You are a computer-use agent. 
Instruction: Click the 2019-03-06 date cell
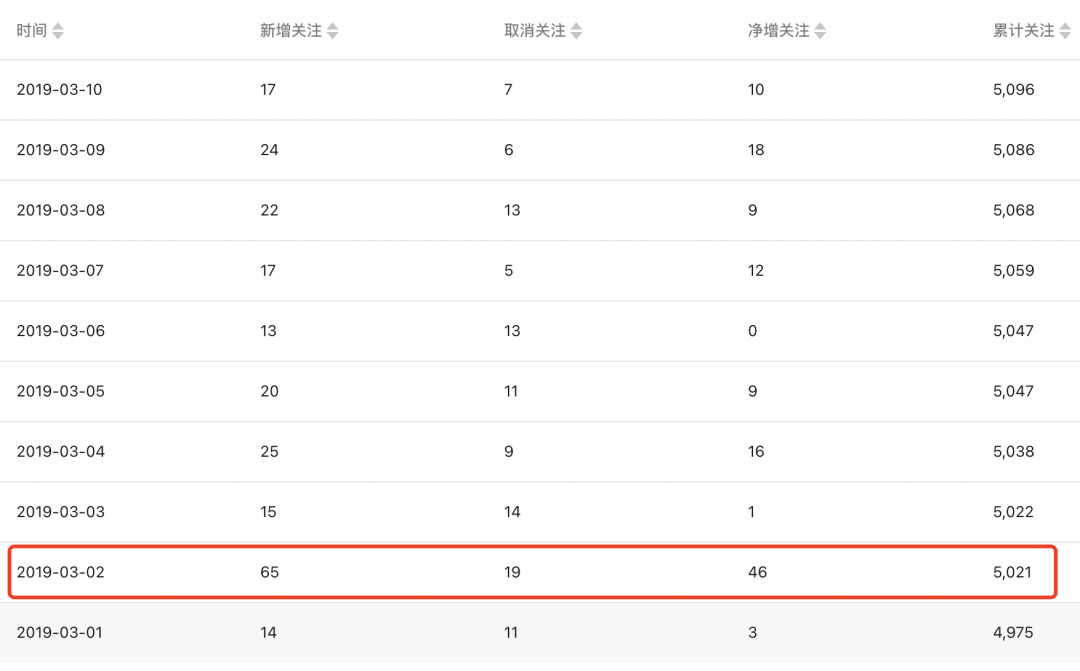[61, 331]
